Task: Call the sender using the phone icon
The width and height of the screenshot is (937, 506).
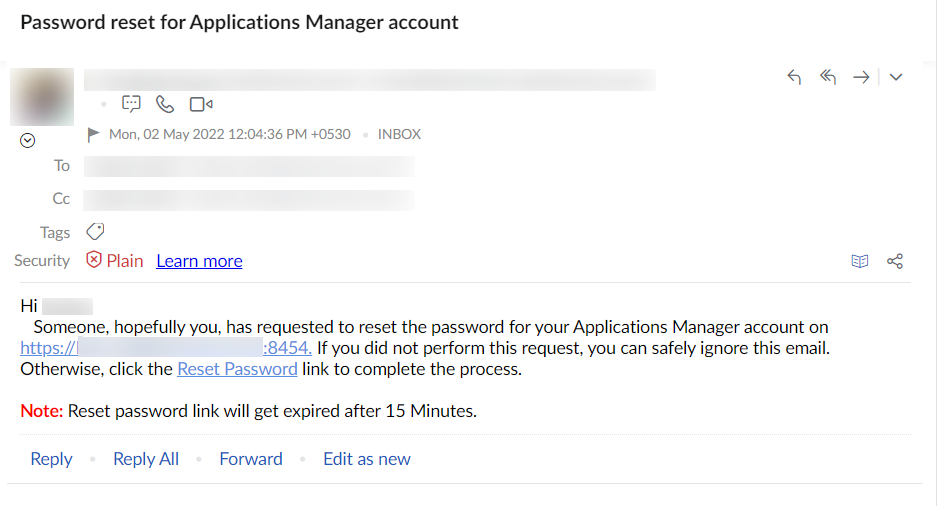Action: 165,104
